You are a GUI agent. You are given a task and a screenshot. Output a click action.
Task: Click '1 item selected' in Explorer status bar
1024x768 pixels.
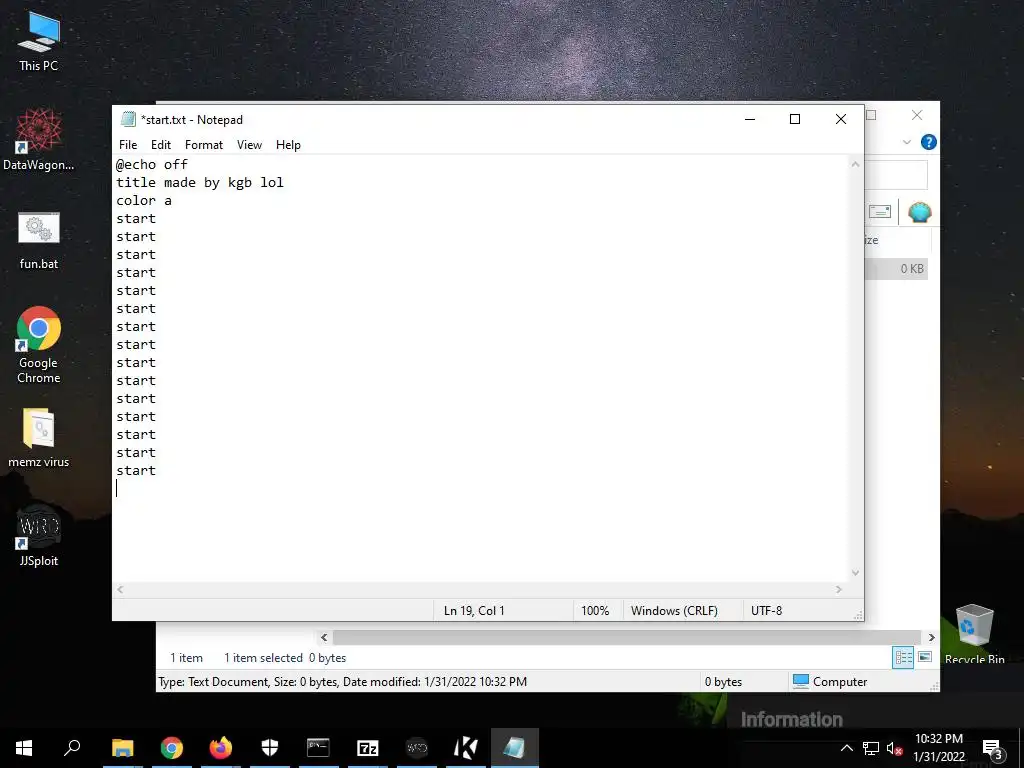pyautogui.click(x=263, y=658)
